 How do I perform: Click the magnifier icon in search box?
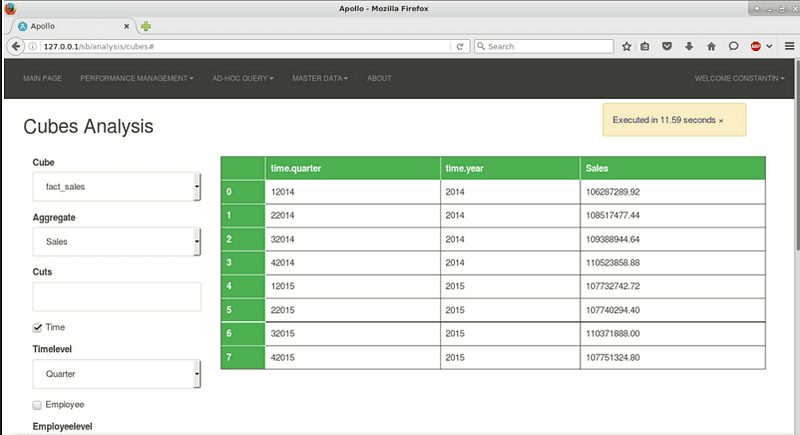click(481, 46)
